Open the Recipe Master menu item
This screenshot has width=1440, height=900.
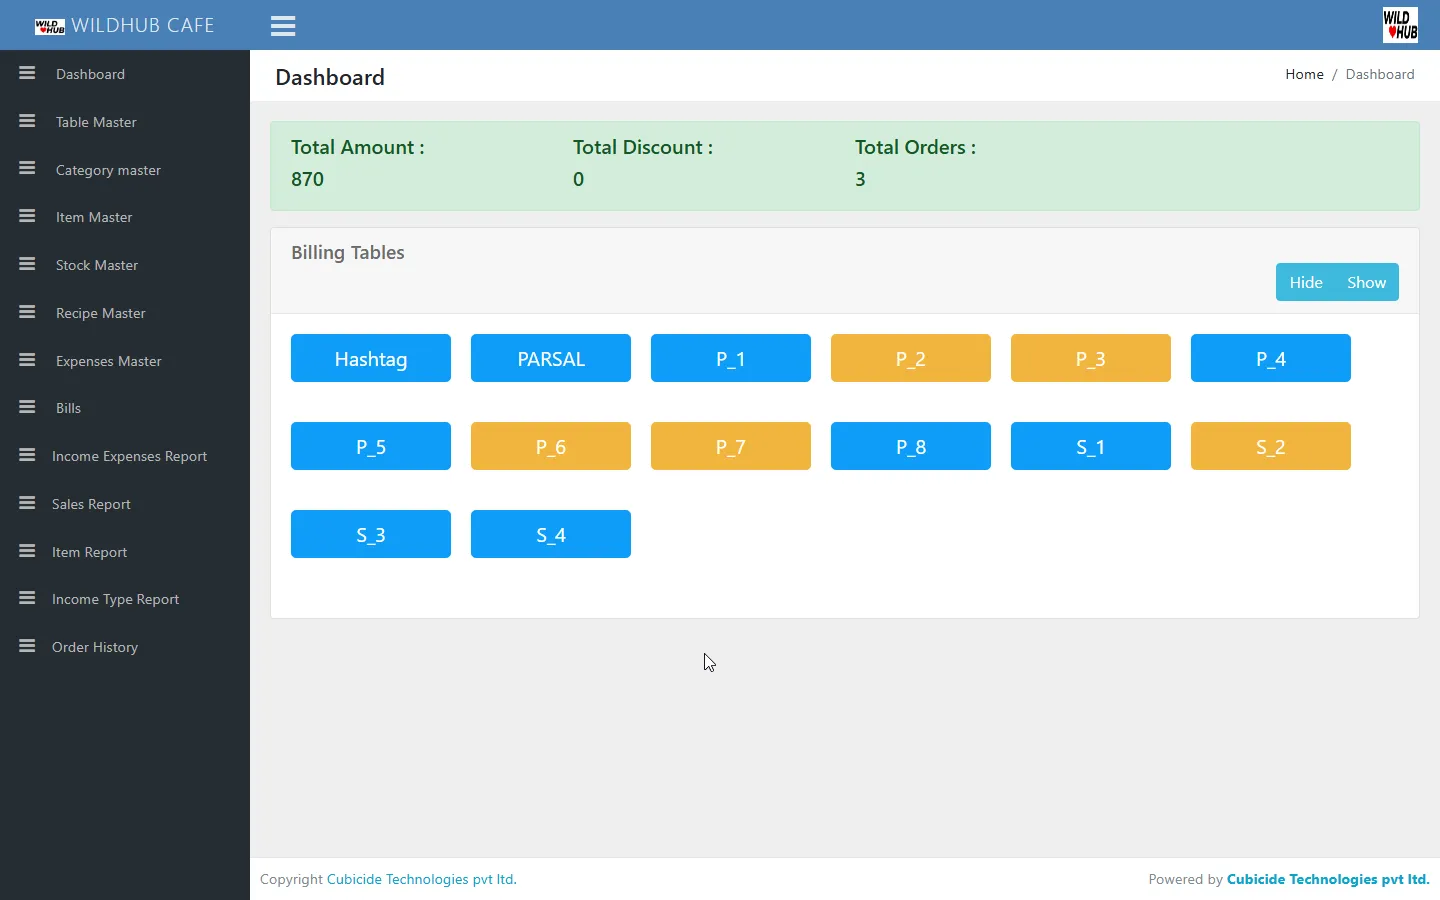coord(100,313)
